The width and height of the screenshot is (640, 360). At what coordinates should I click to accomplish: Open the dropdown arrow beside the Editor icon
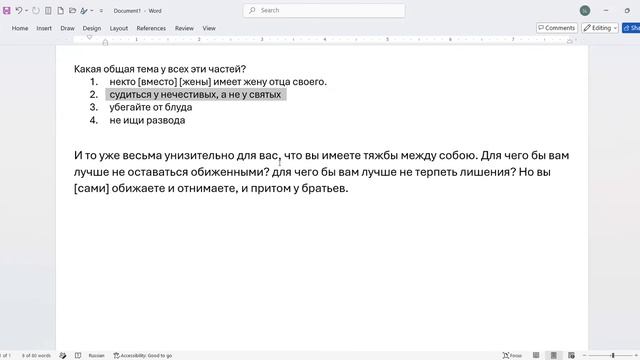92,11
